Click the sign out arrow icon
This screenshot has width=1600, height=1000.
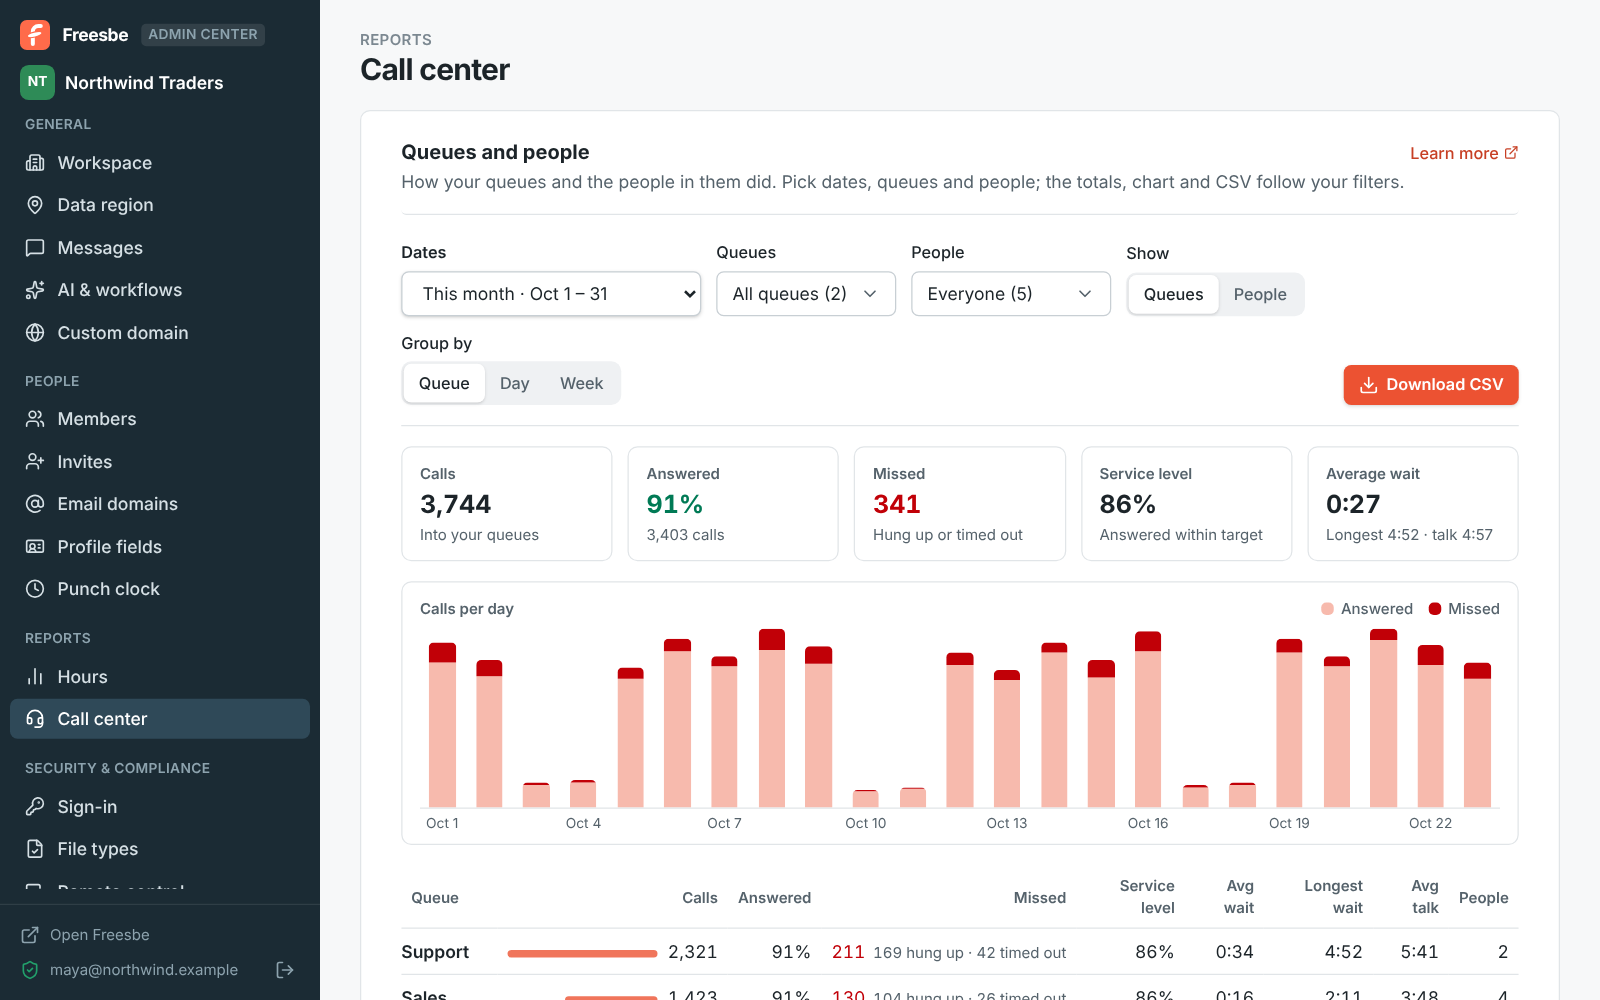[285, 970]
